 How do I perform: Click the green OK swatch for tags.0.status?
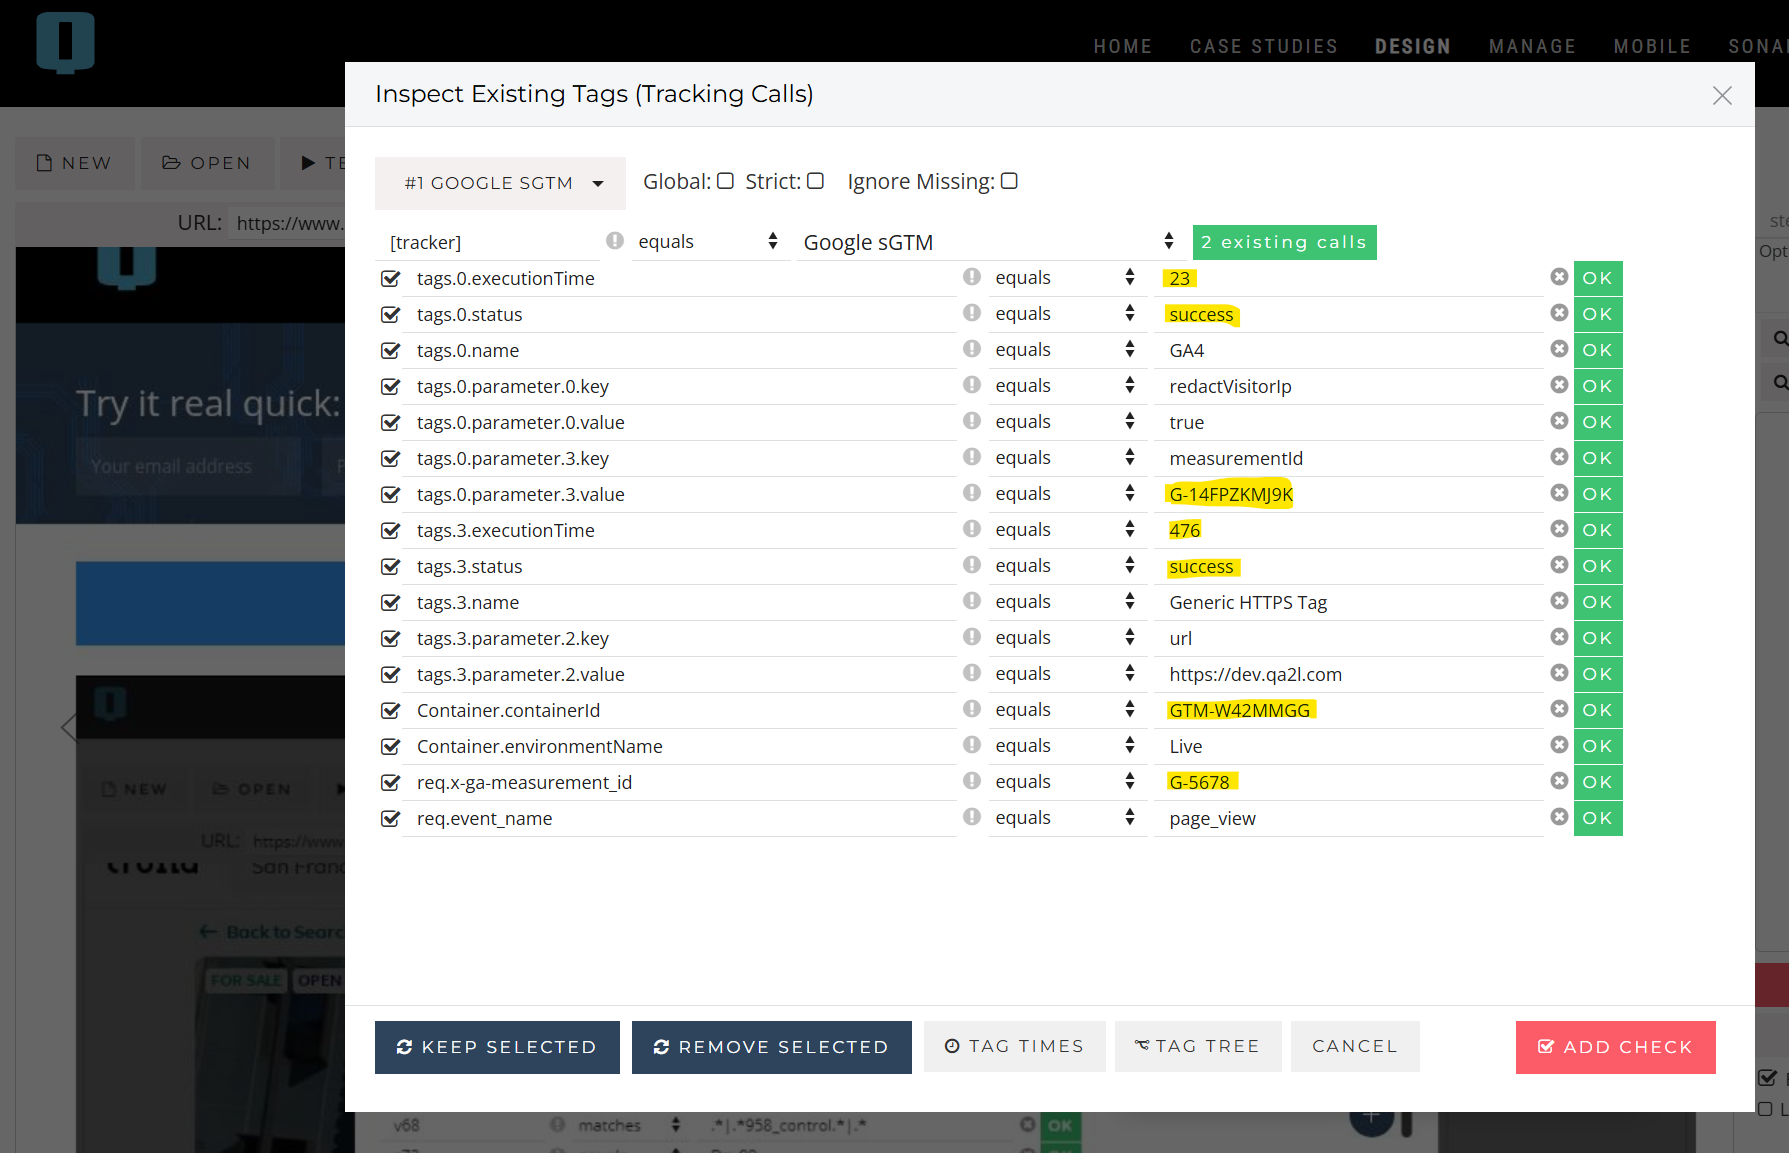click(x=1597, y=314)
